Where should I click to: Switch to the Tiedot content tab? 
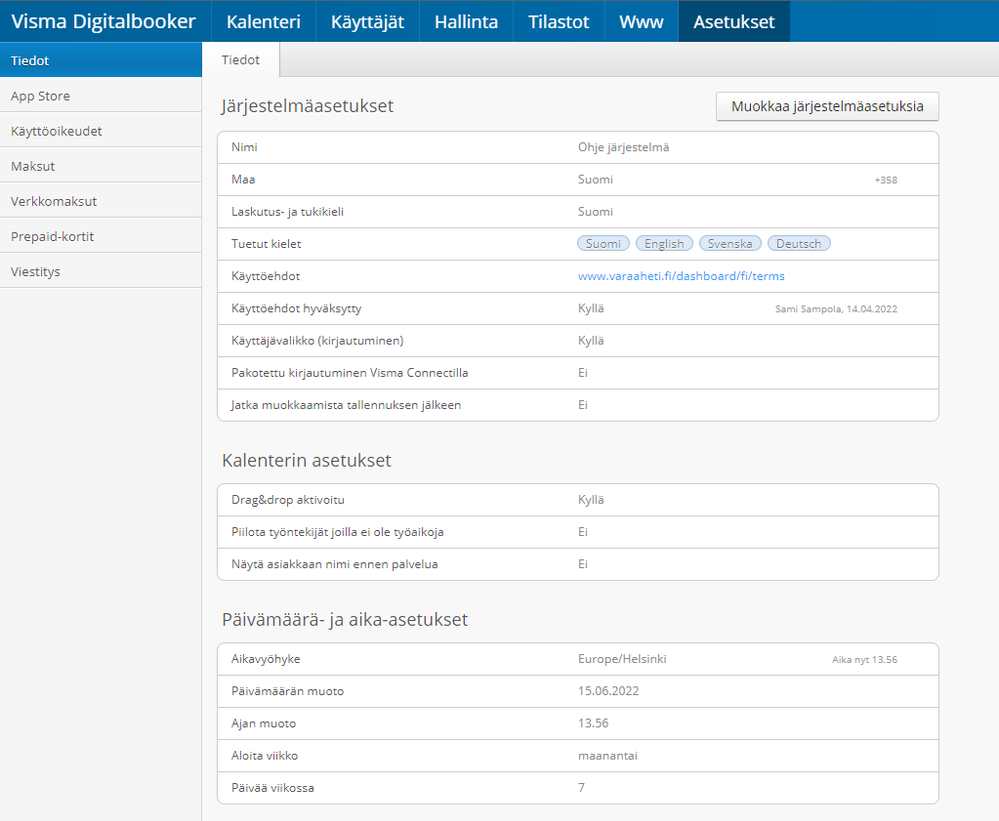241,60
